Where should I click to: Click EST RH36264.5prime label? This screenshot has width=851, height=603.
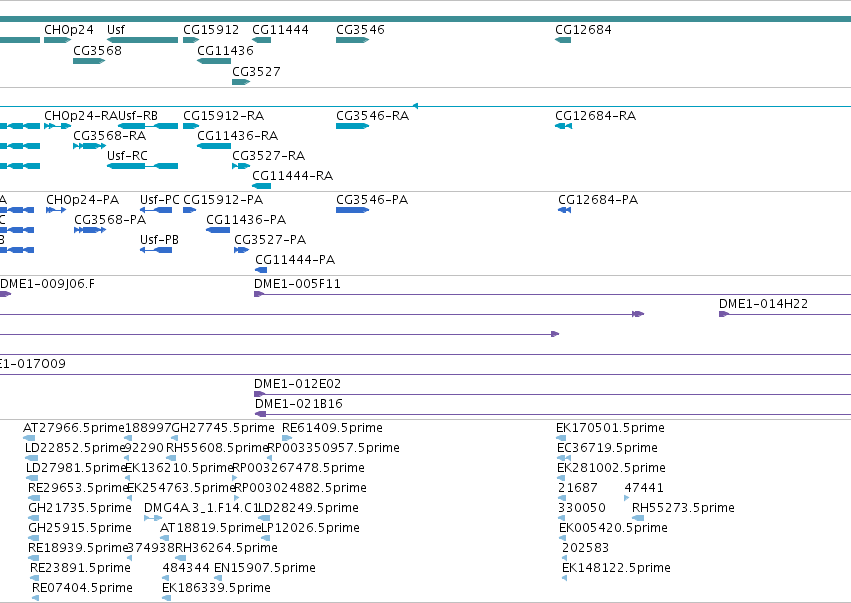click(x=226, y=548)
